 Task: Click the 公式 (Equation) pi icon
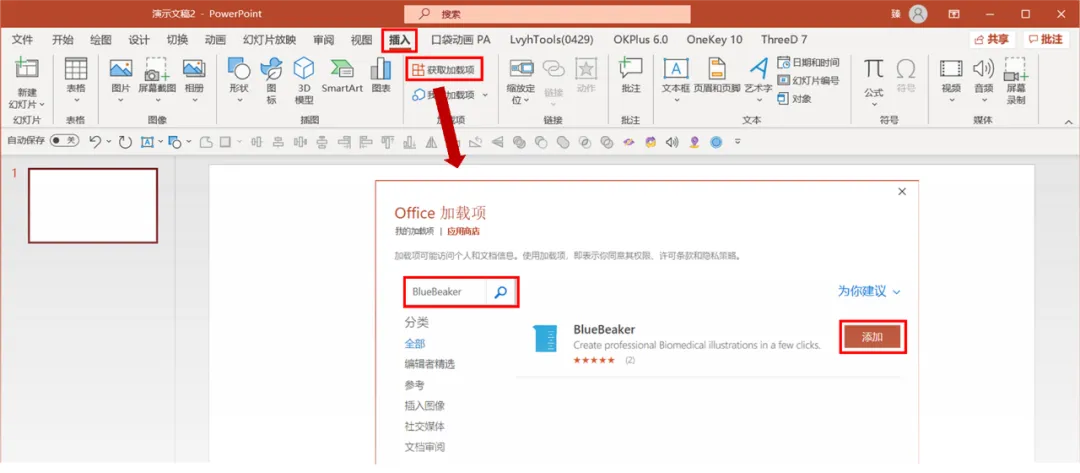pyautogui.click(x=873, y=69)
